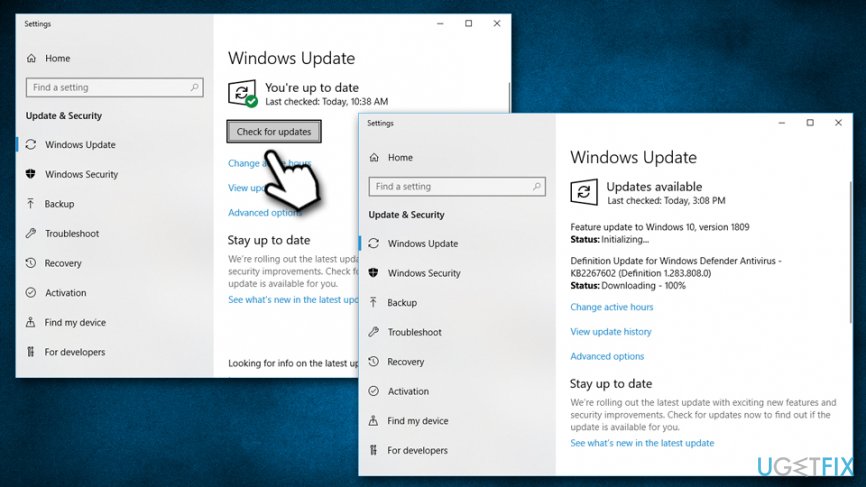Click Windows Security shield icon in front window
This screenshot has width=866, height=487.
click(374, 273)
